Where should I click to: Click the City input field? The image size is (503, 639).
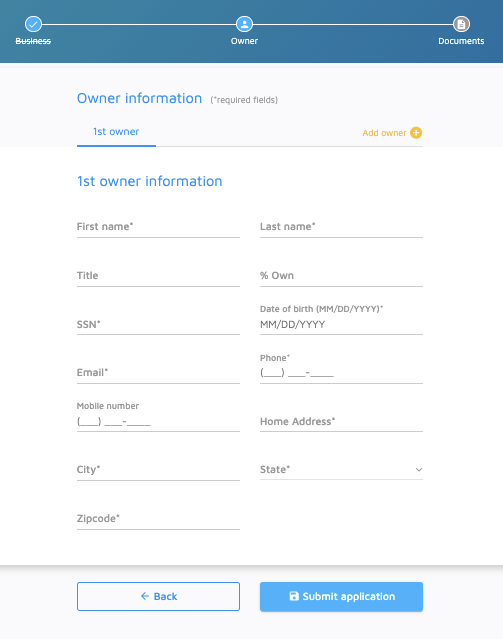tap(158, 469)
